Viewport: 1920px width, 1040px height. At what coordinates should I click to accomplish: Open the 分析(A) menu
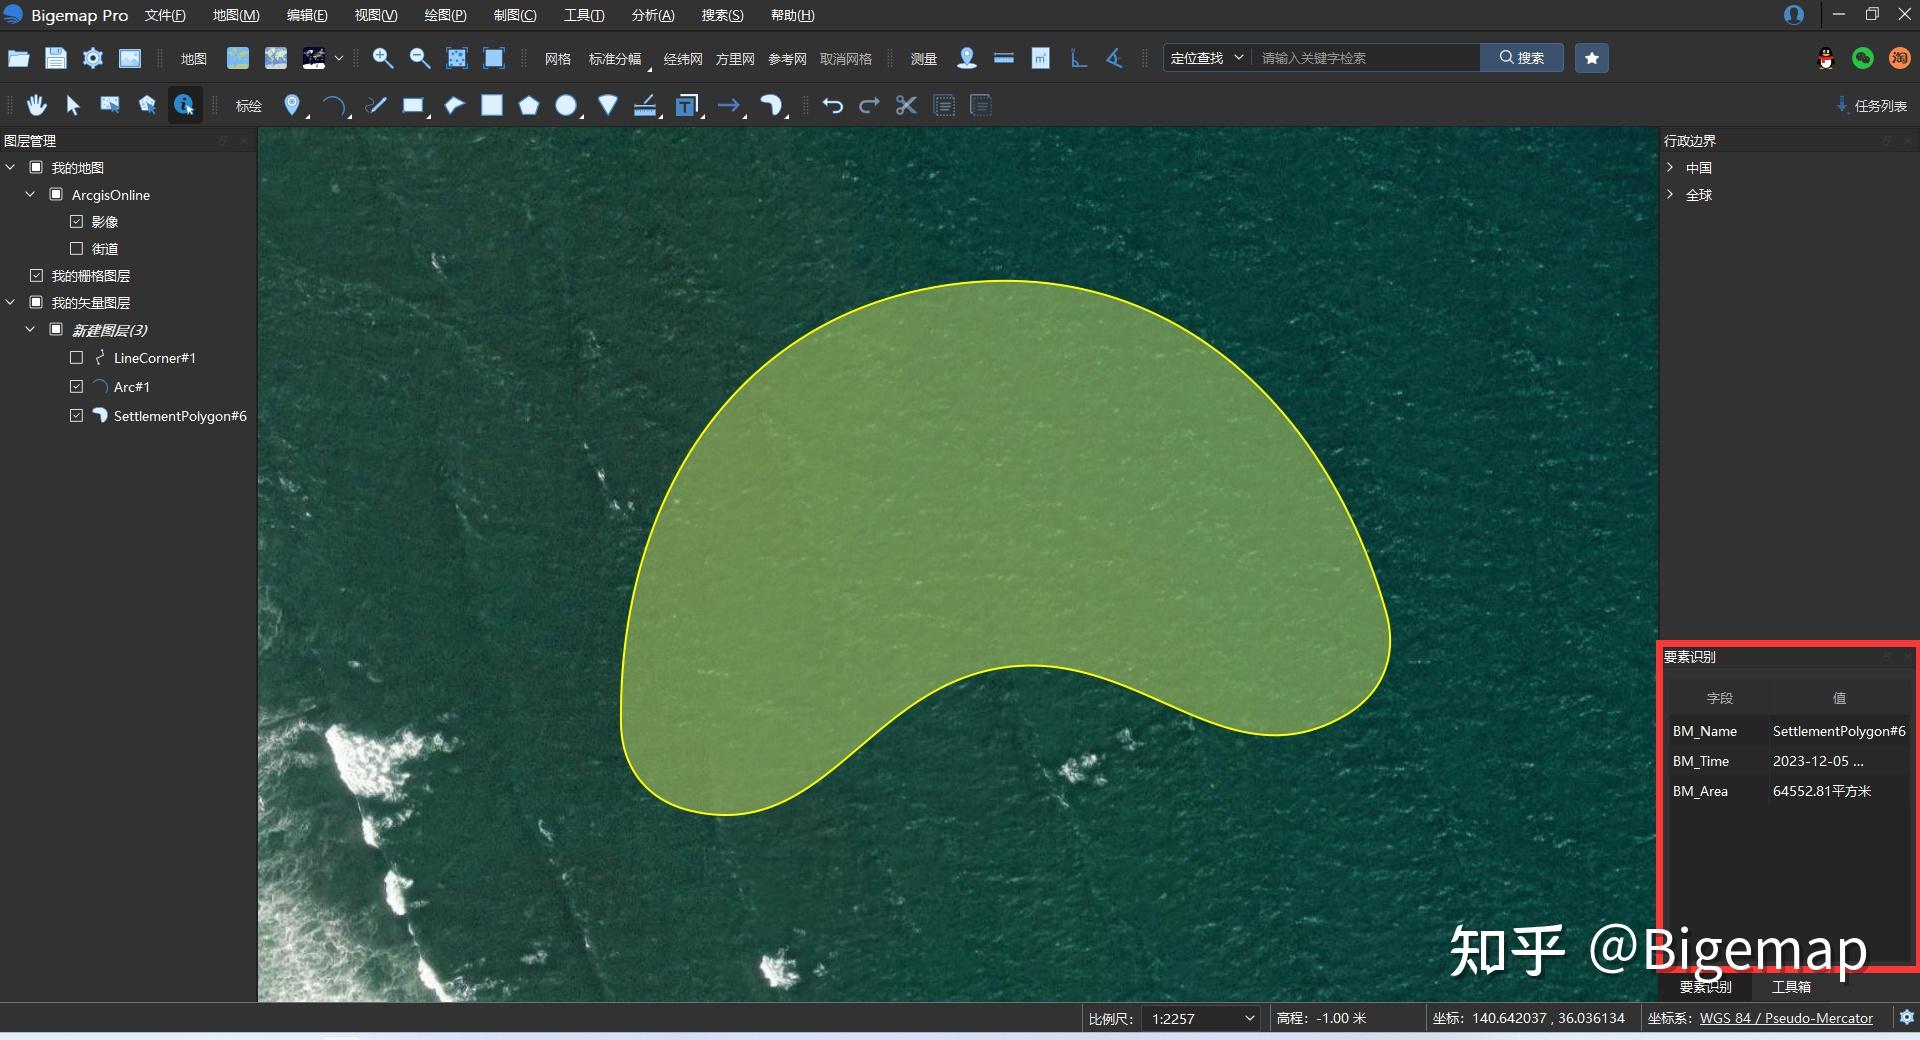(652, 15)
